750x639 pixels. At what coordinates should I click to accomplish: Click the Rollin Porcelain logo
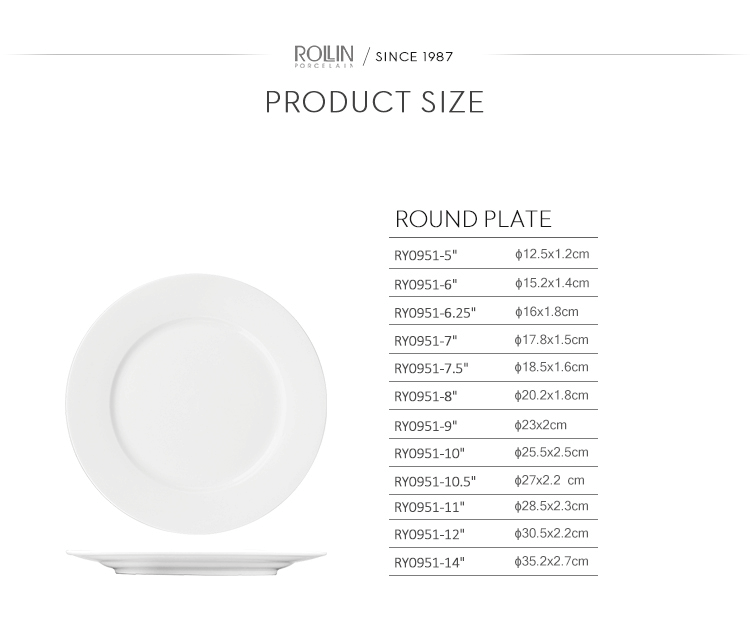[325, 56]
